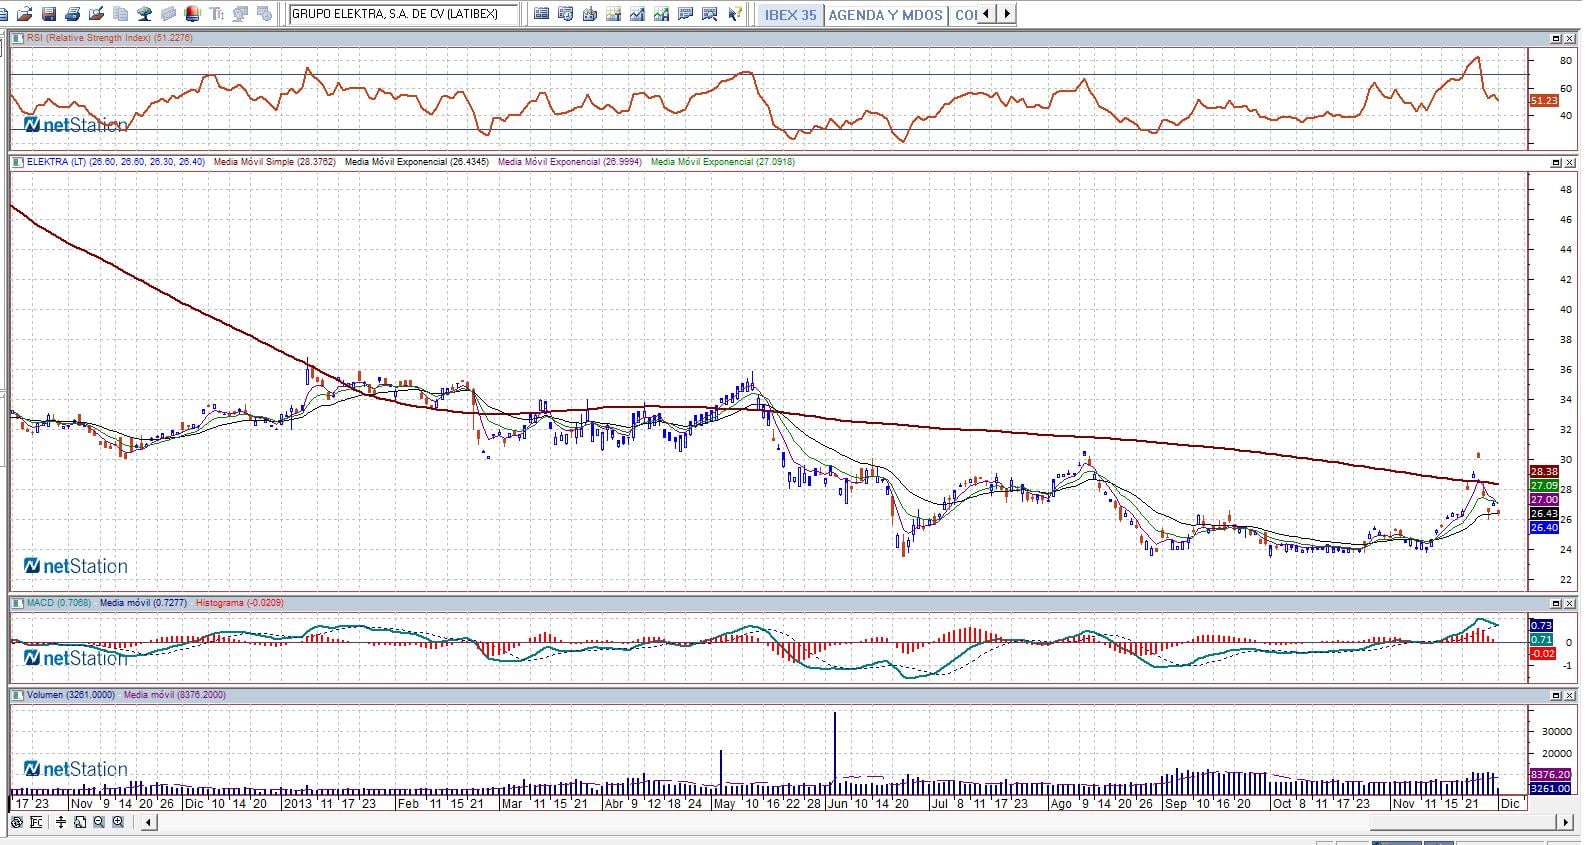
Task: Click the print icon in toolbar
Action: [x=72, y=14]
